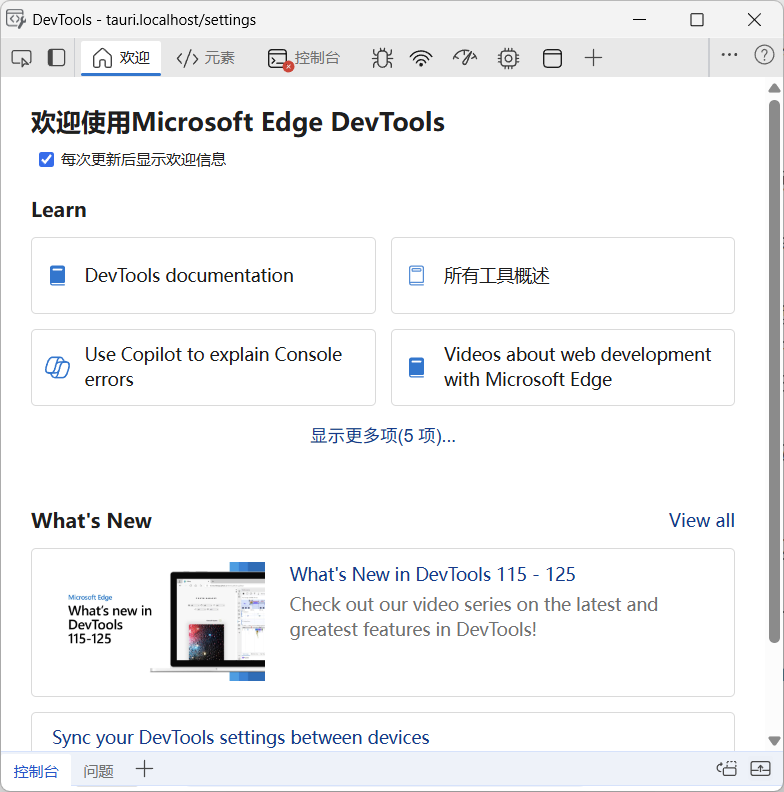Add a drawer tool with bottom plus icon
Image resolution: width=784 pixels, height=792 pixels.
point(144,769)
